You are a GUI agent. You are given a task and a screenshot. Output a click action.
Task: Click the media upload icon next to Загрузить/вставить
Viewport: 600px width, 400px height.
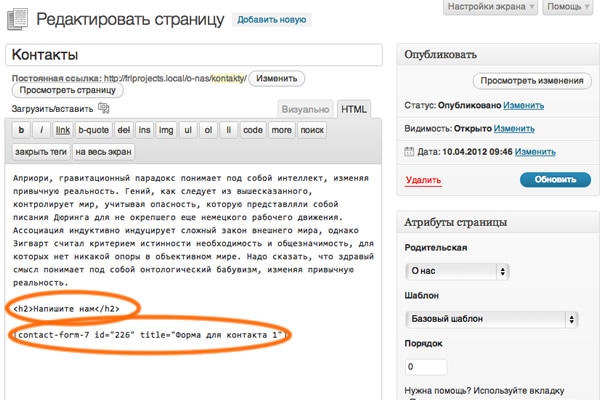[104, 108]
